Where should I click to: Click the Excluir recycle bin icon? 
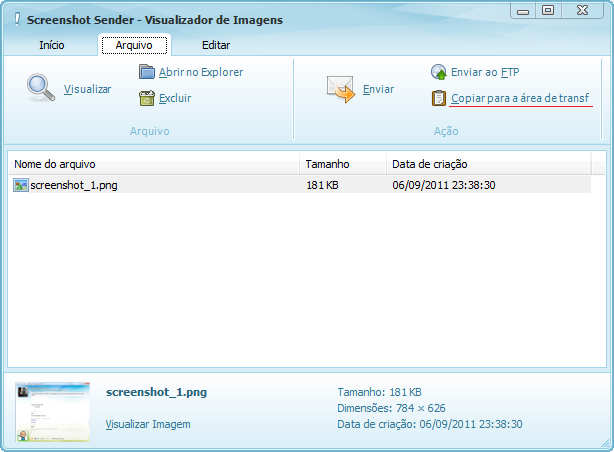point(147,98)
